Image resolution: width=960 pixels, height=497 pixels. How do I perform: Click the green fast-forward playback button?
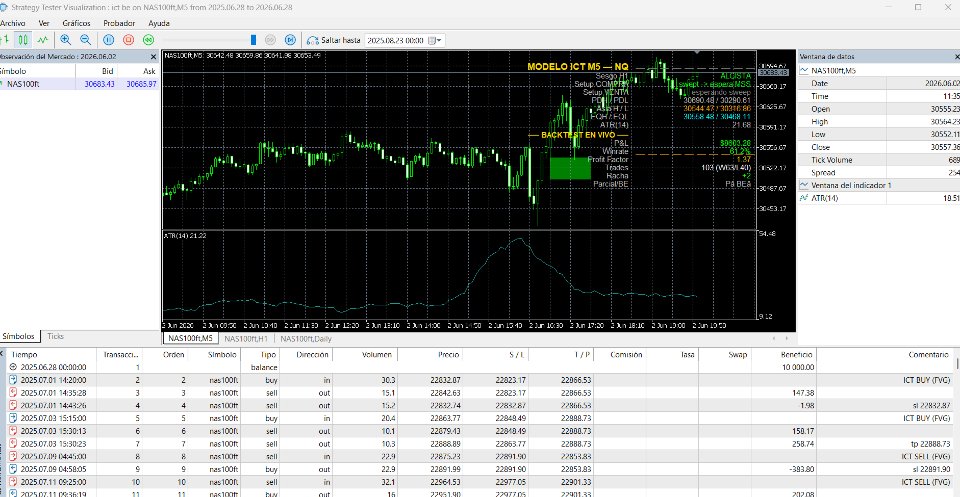point(148,40)
